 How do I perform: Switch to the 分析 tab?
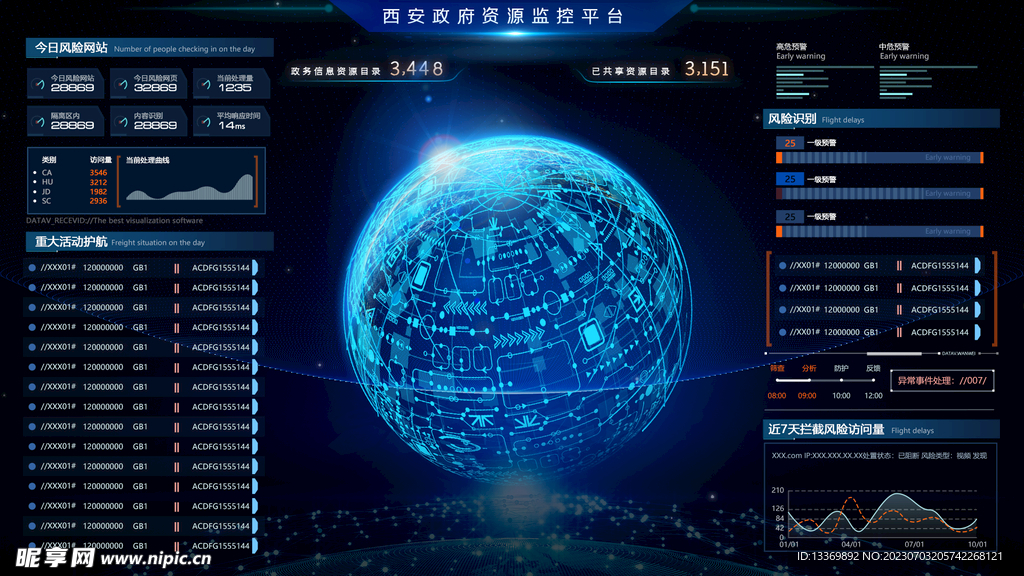point(808,368)
